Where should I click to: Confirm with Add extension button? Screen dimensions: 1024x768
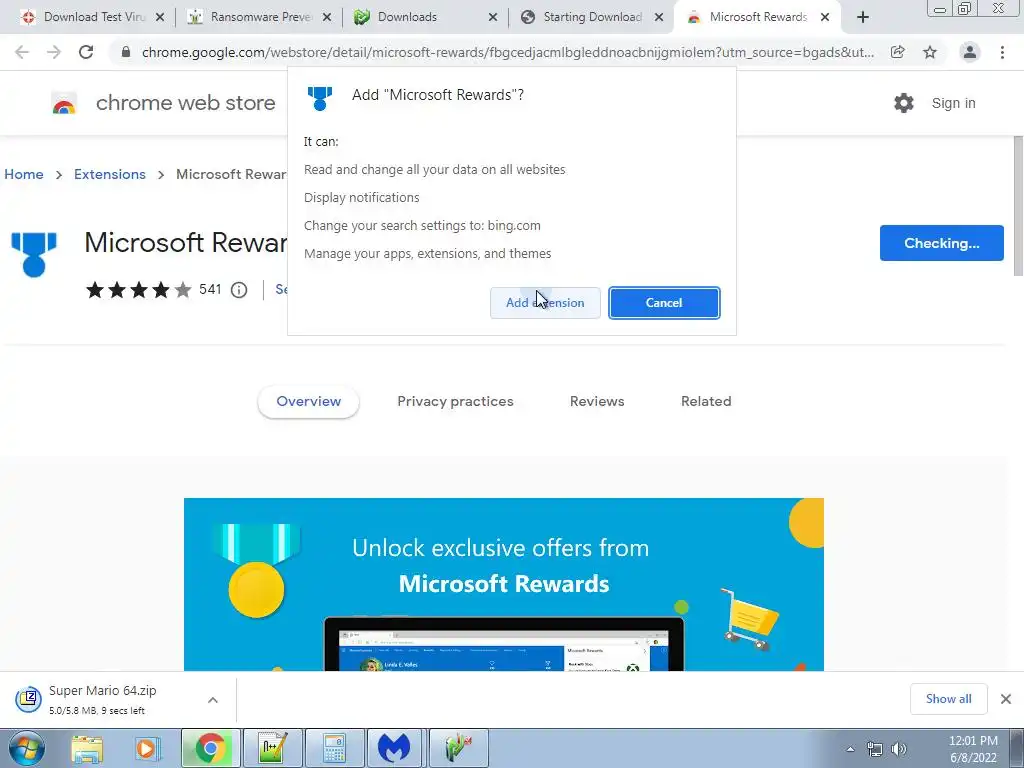(545, 303)
